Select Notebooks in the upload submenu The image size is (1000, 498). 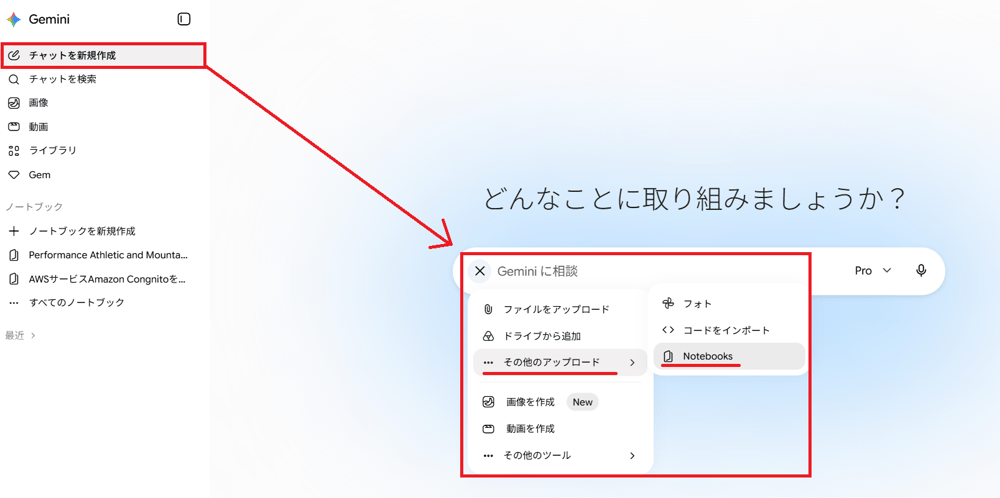[729, 356]
